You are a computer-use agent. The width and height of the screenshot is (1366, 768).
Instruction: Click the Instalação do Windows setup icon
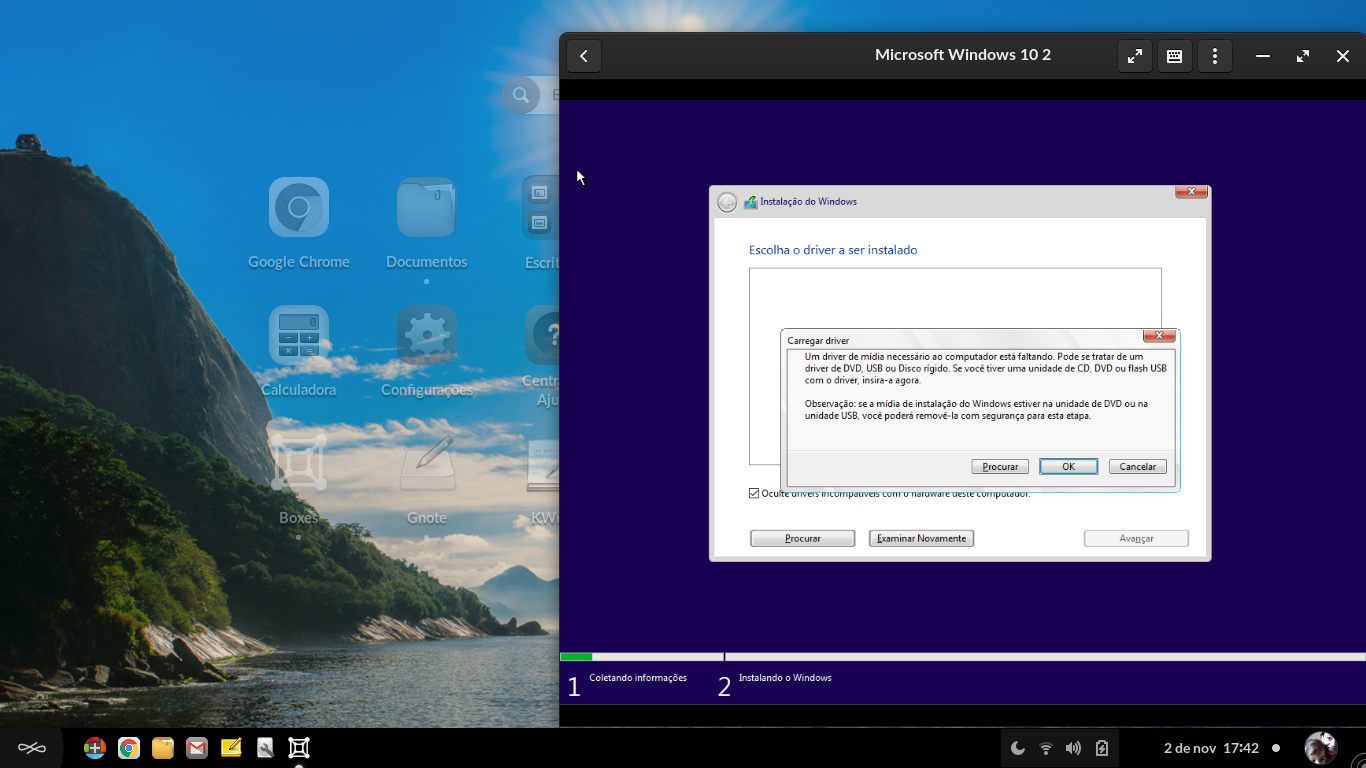[x=750, y=202]
